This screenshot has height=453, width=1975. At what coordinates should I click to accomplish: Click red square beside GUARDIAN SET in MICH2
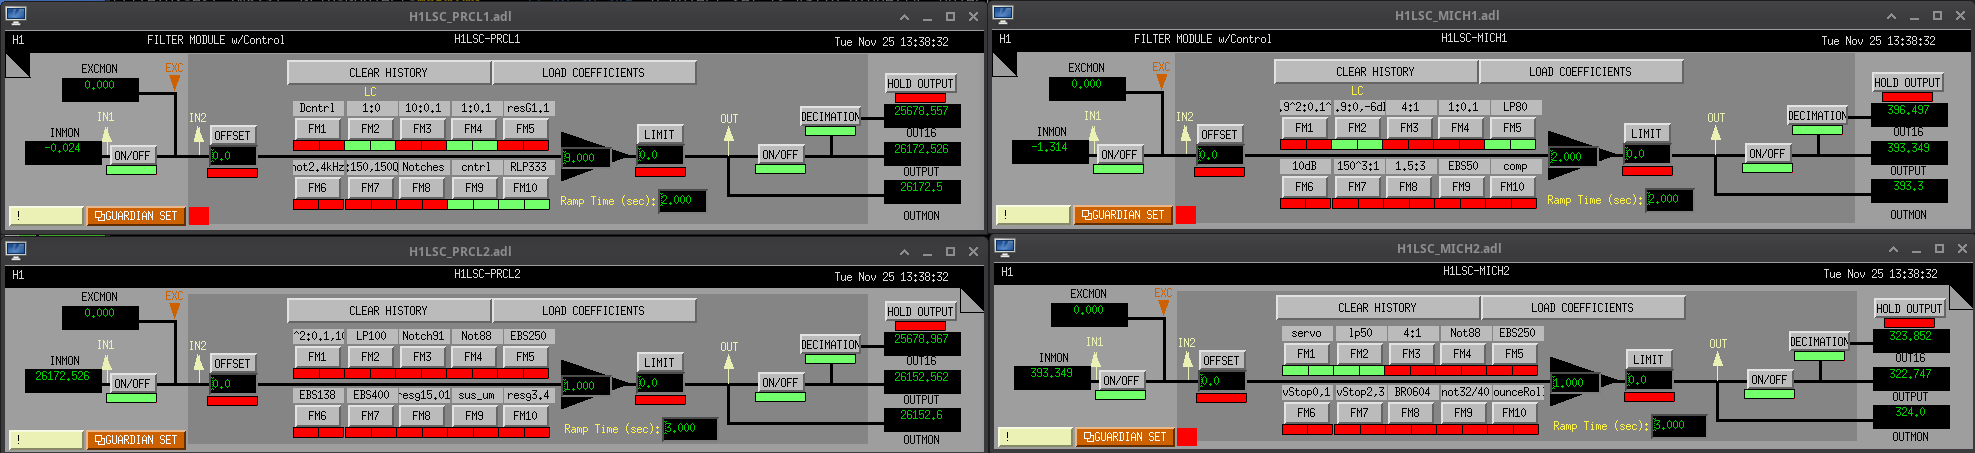1187,437
